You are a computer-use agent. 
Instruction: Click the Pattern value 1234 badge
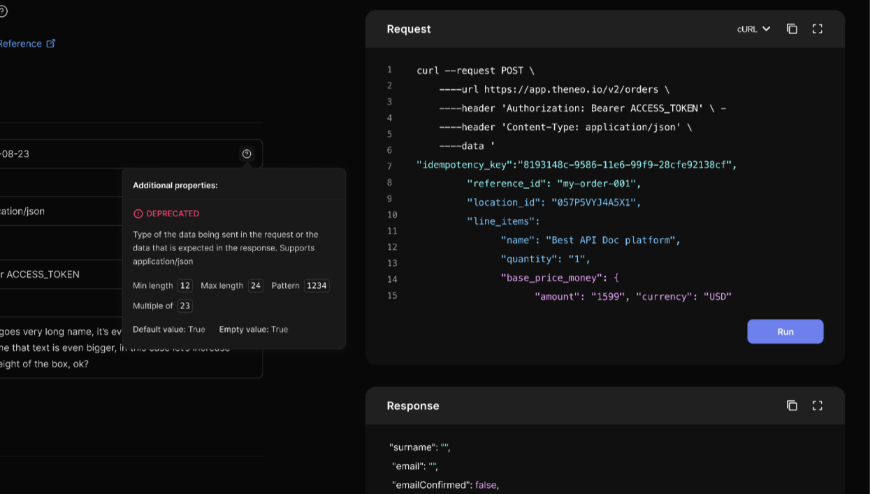click(x=317, y=286)
